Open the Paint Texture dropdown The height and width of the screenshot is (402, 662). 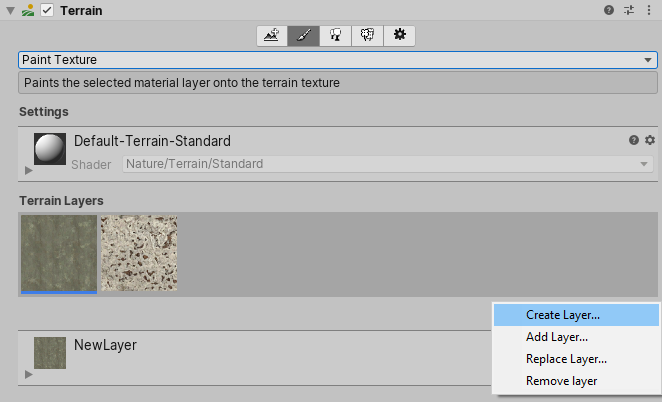tap(337, 60)
